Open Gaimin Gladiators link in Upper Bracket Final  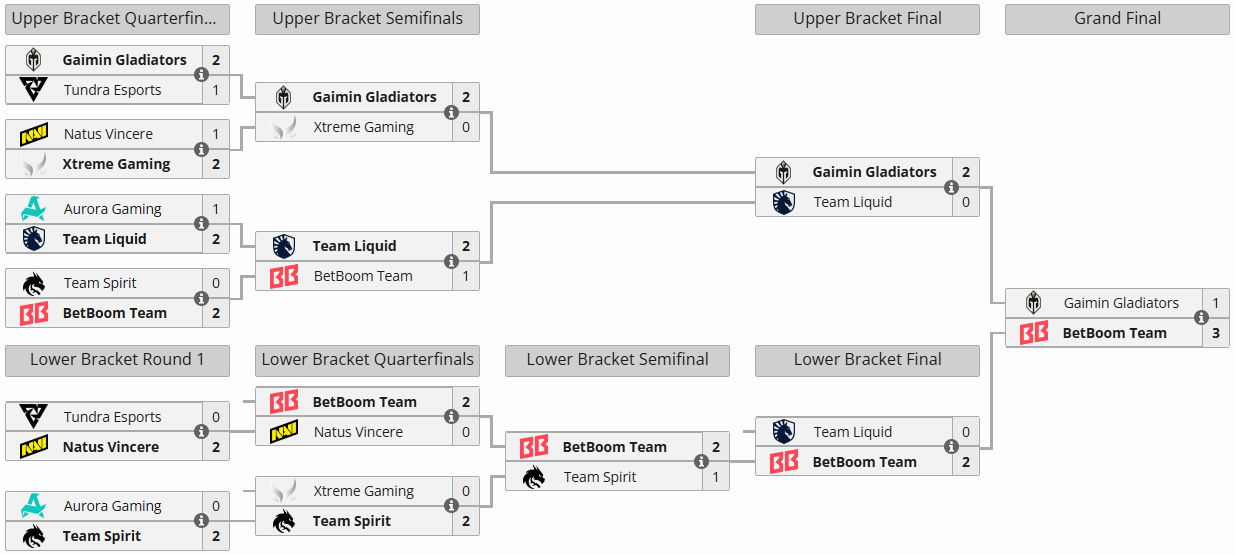pos(874,172)
